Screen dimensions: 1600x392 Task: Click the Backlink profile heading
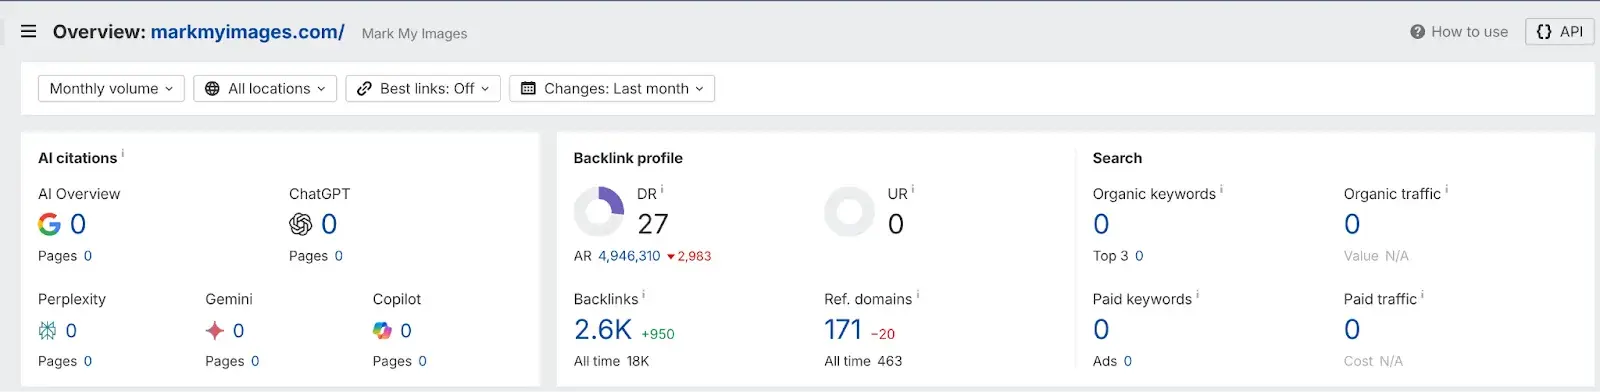coord(628,158)
